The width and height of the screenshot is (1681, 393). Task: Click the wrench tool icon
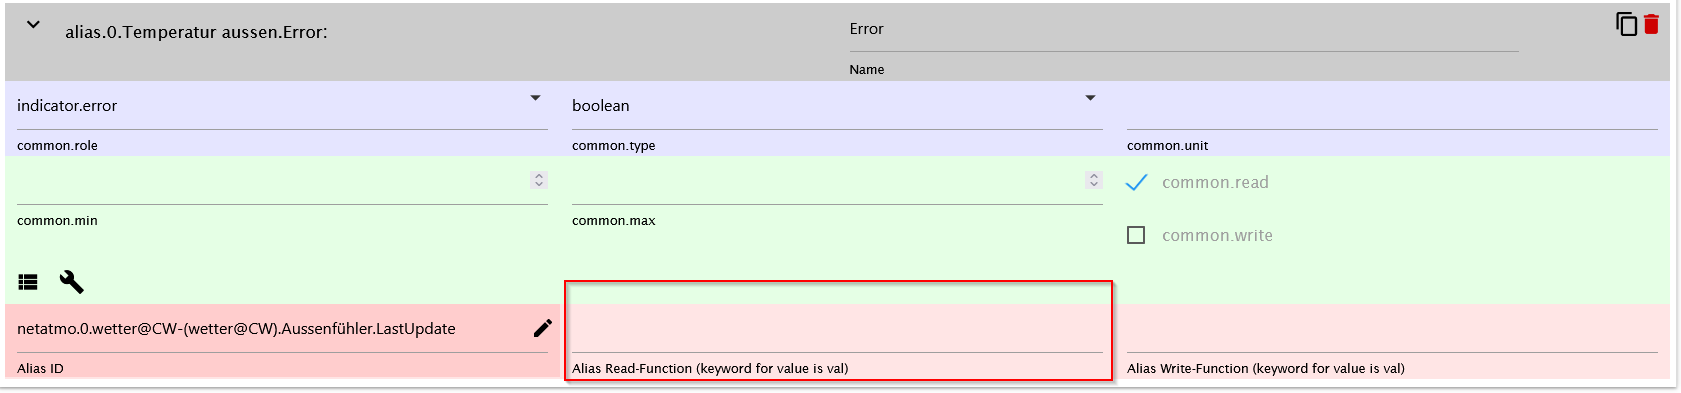[x=71, y=282]
